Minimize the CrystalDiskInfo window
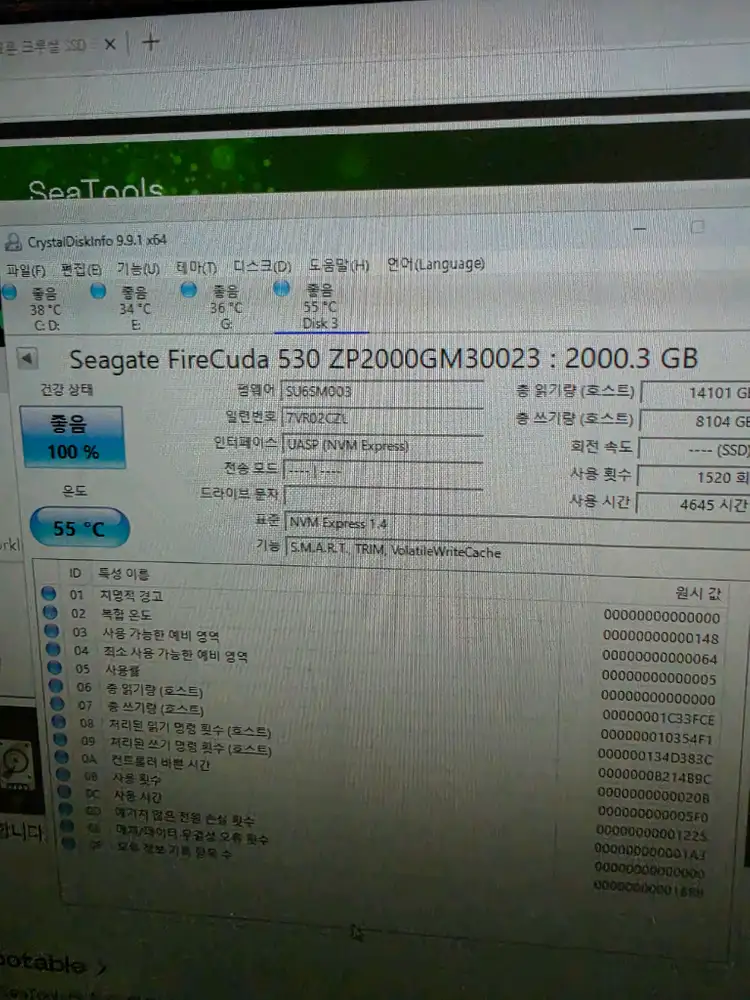This screenshot has height=1000, width=750. click(x=640, y=228)
